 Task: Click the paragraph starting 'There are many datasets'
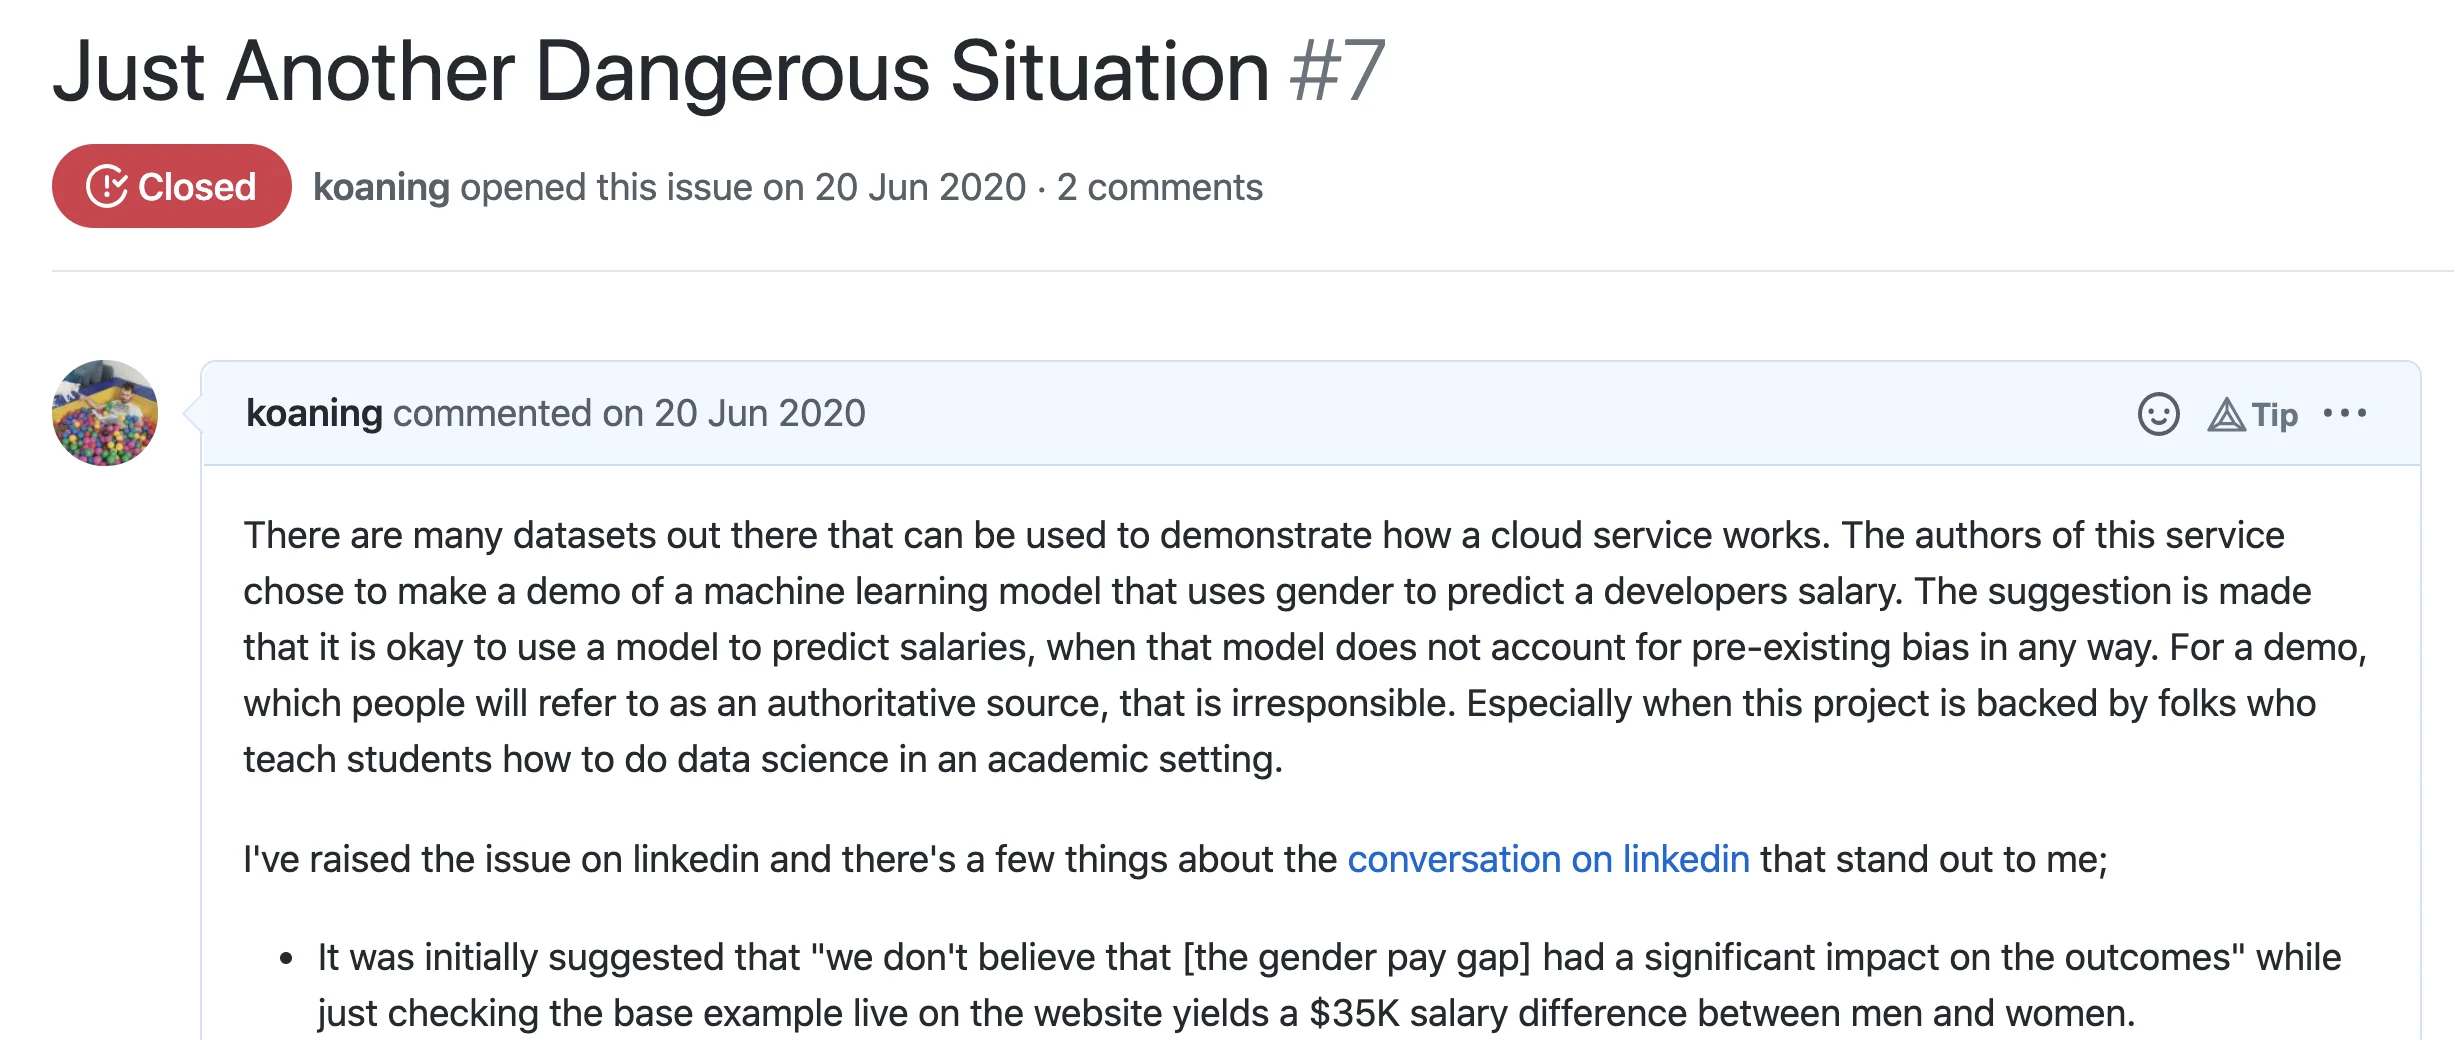coord(1305,647)
